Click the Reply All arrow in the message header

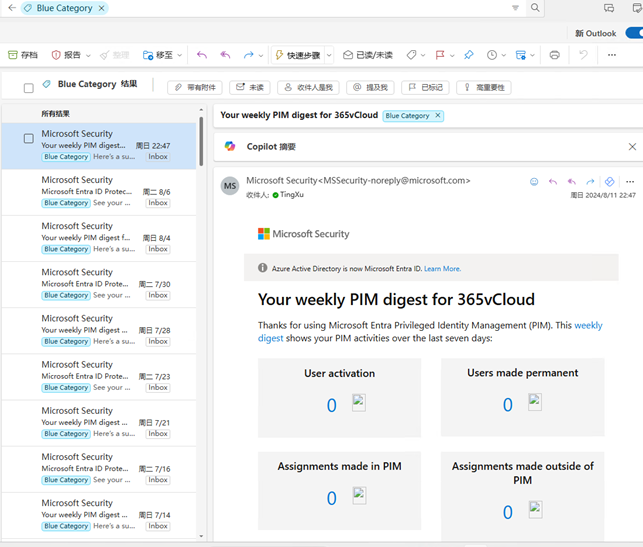click(572, 182)
